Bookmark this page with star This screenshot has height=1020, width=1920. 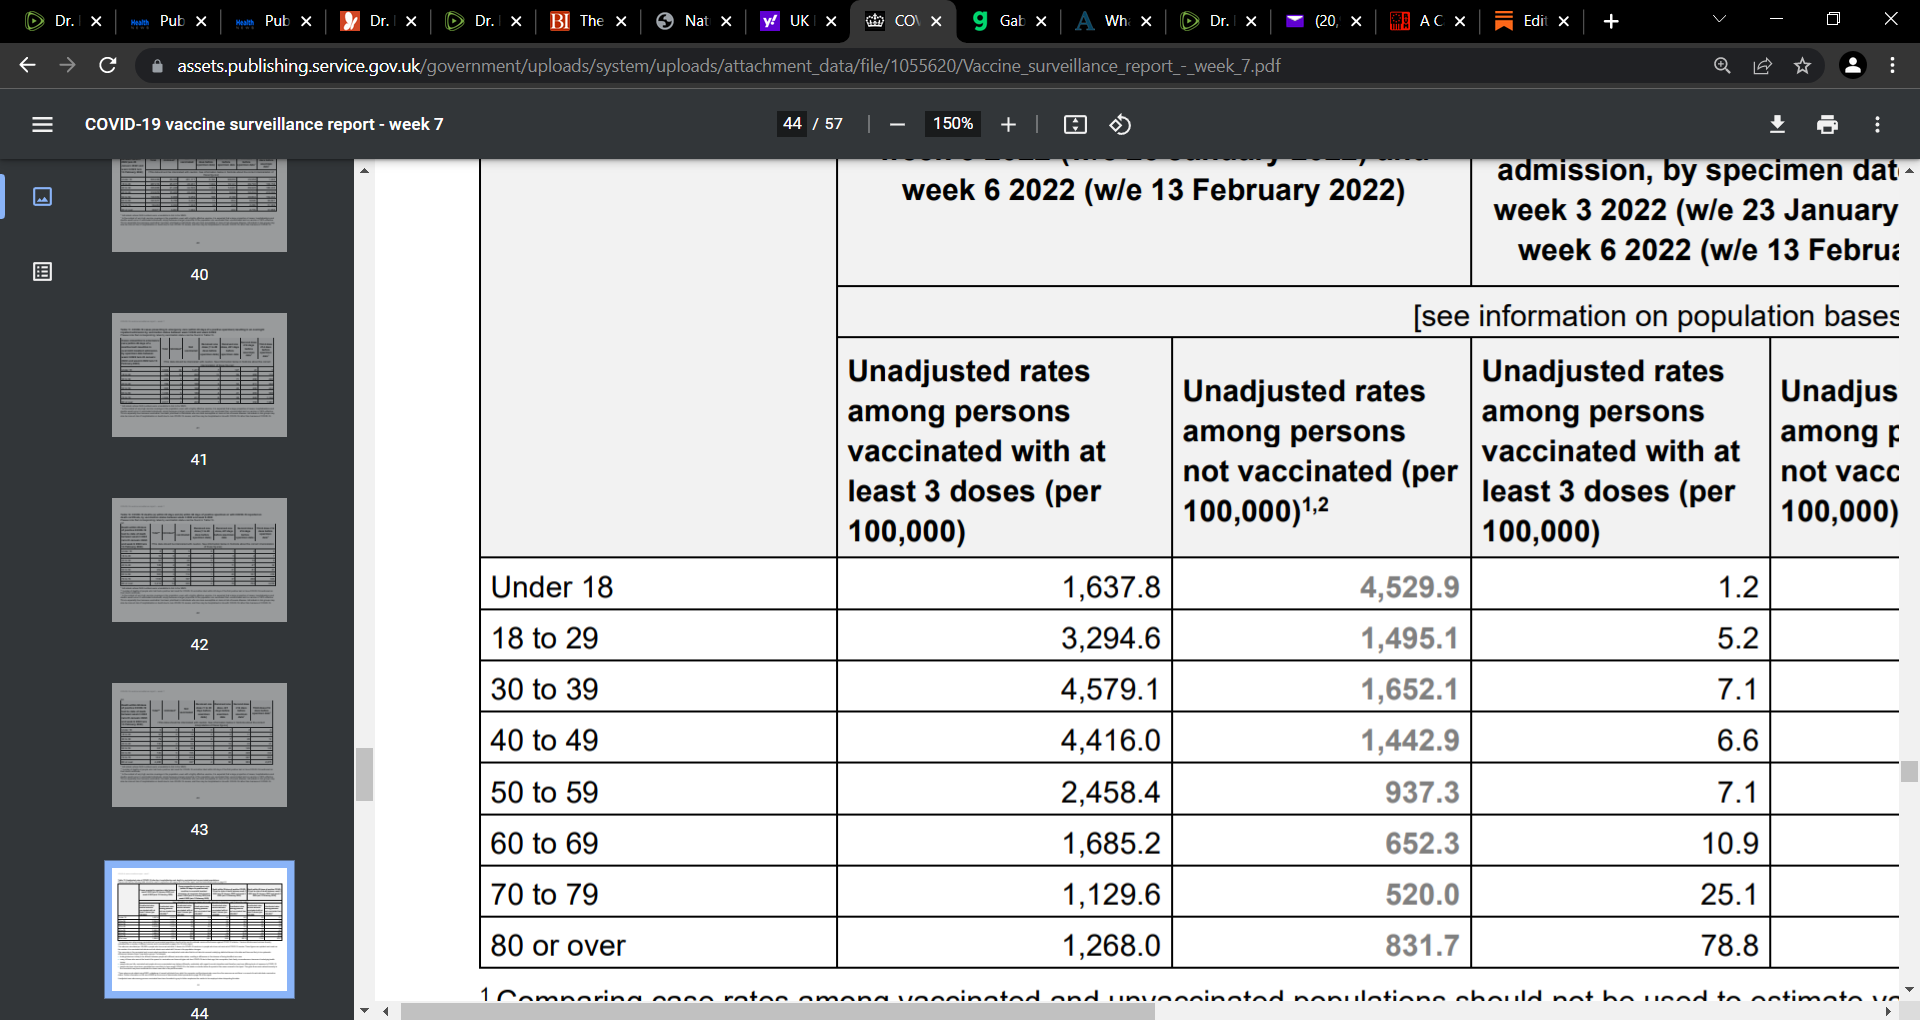click(x=1802, y=65)
